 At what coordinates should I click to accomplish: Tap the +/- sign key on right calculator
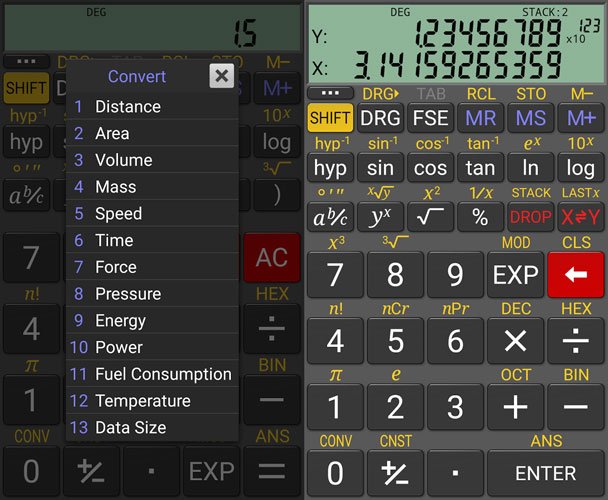tap(395, 473)
